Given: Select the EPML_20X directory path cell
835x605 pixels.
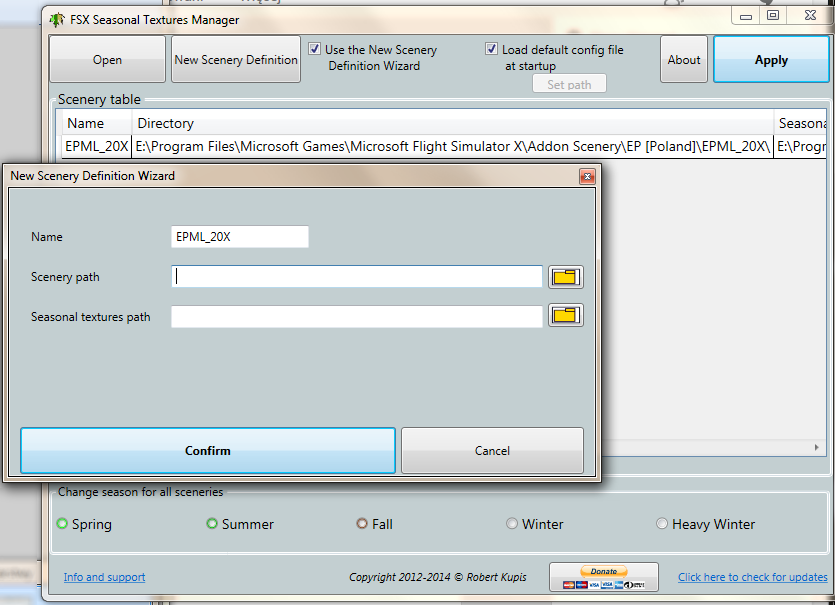Looking at the screenshot, I should click(453, 146).
